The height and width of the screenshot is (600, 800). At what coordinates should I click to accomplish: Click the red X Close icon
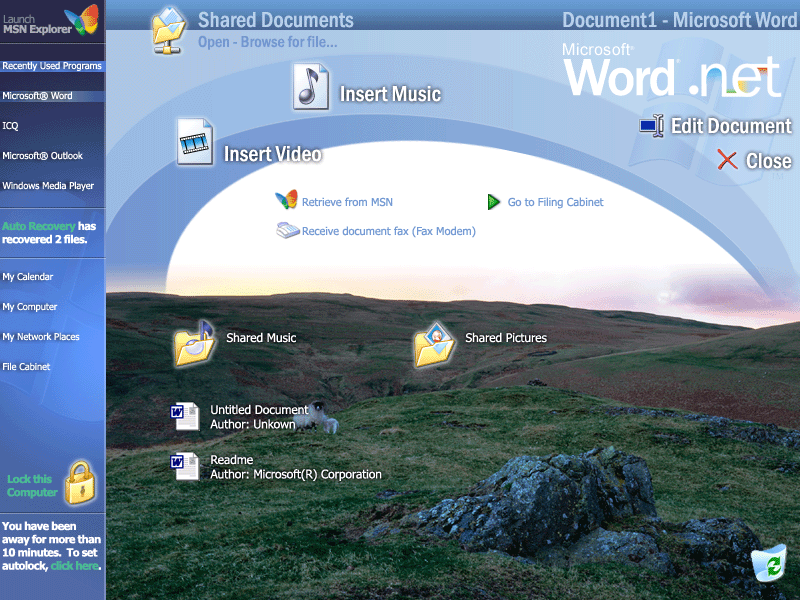click(x=727, y=160)
